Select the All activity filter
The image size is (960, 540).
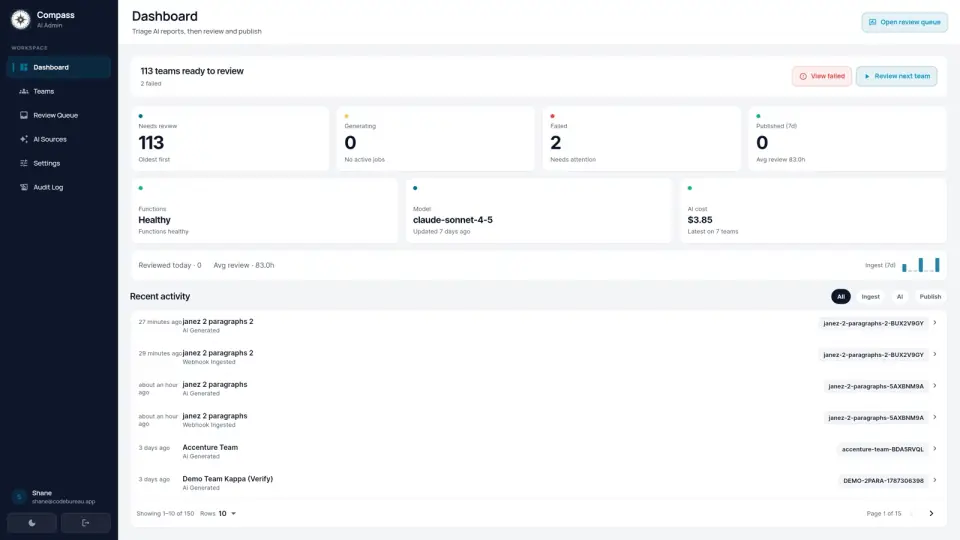(841, 296)
